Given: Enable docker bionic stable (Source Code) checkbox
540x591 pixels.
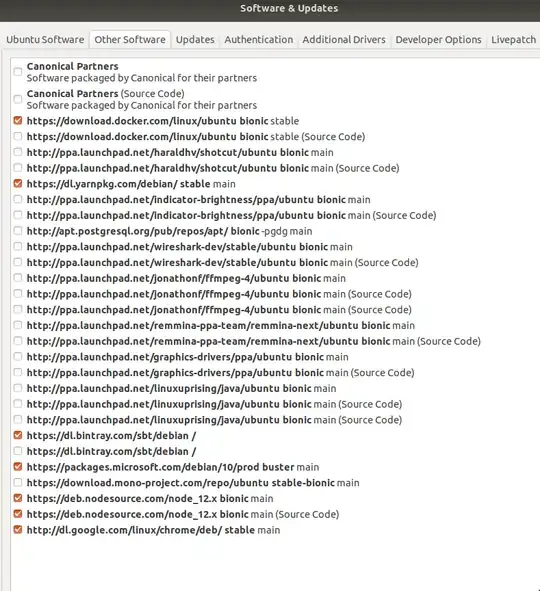Looking at the screenshot, I should pos(18,136).
